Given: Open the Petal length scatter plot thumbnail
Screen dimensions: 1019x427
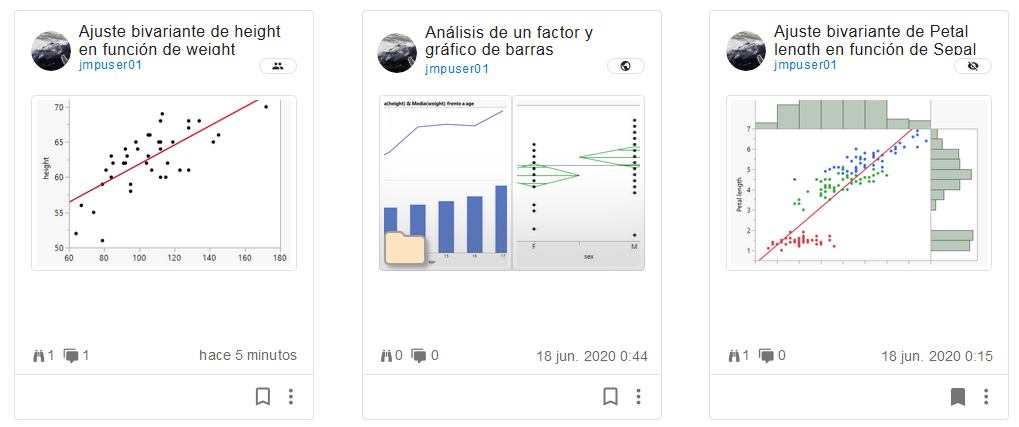Looking at the screenshot, I should pyautogui.click(x=859, y=182).
